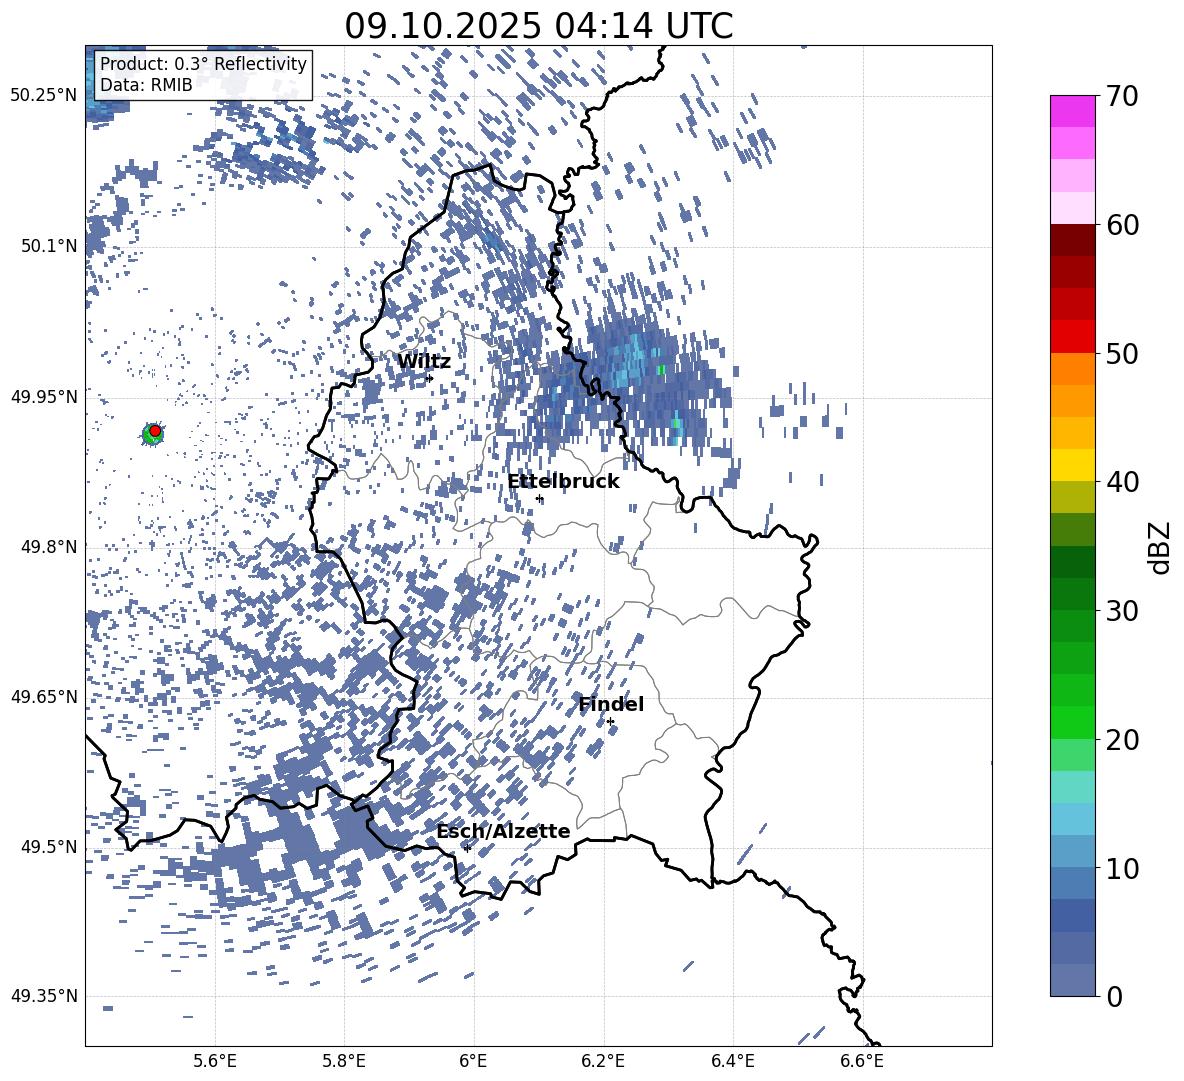Click the colorbar tick label 30

tap(1123, 610)
